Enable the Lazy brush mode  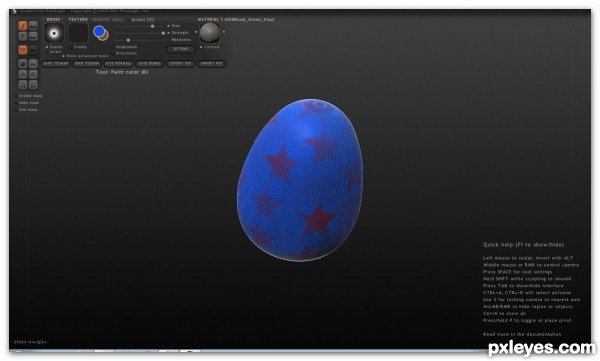(x=118, y=20)
